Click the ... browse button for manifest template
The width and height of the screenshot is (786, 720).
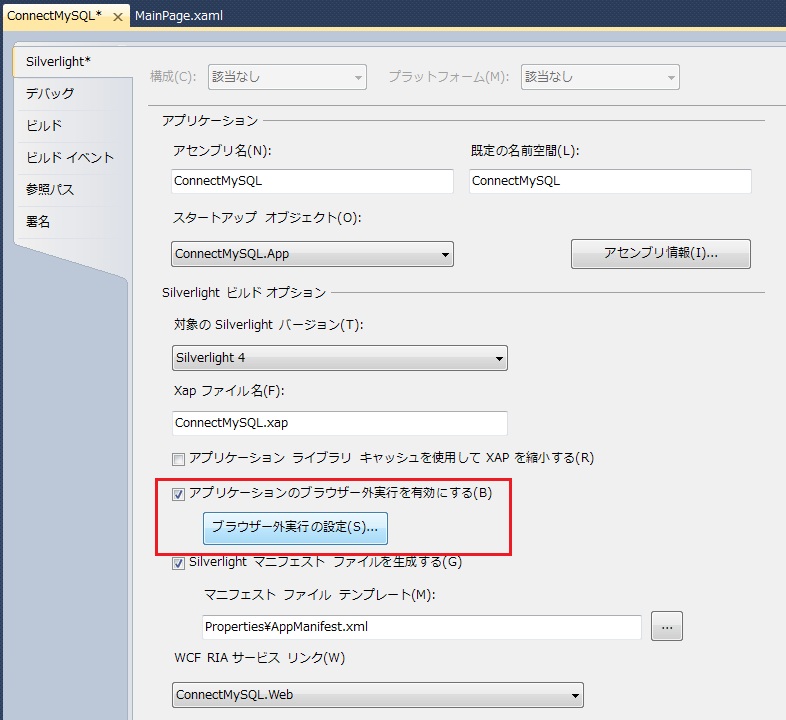pos(667,626)
